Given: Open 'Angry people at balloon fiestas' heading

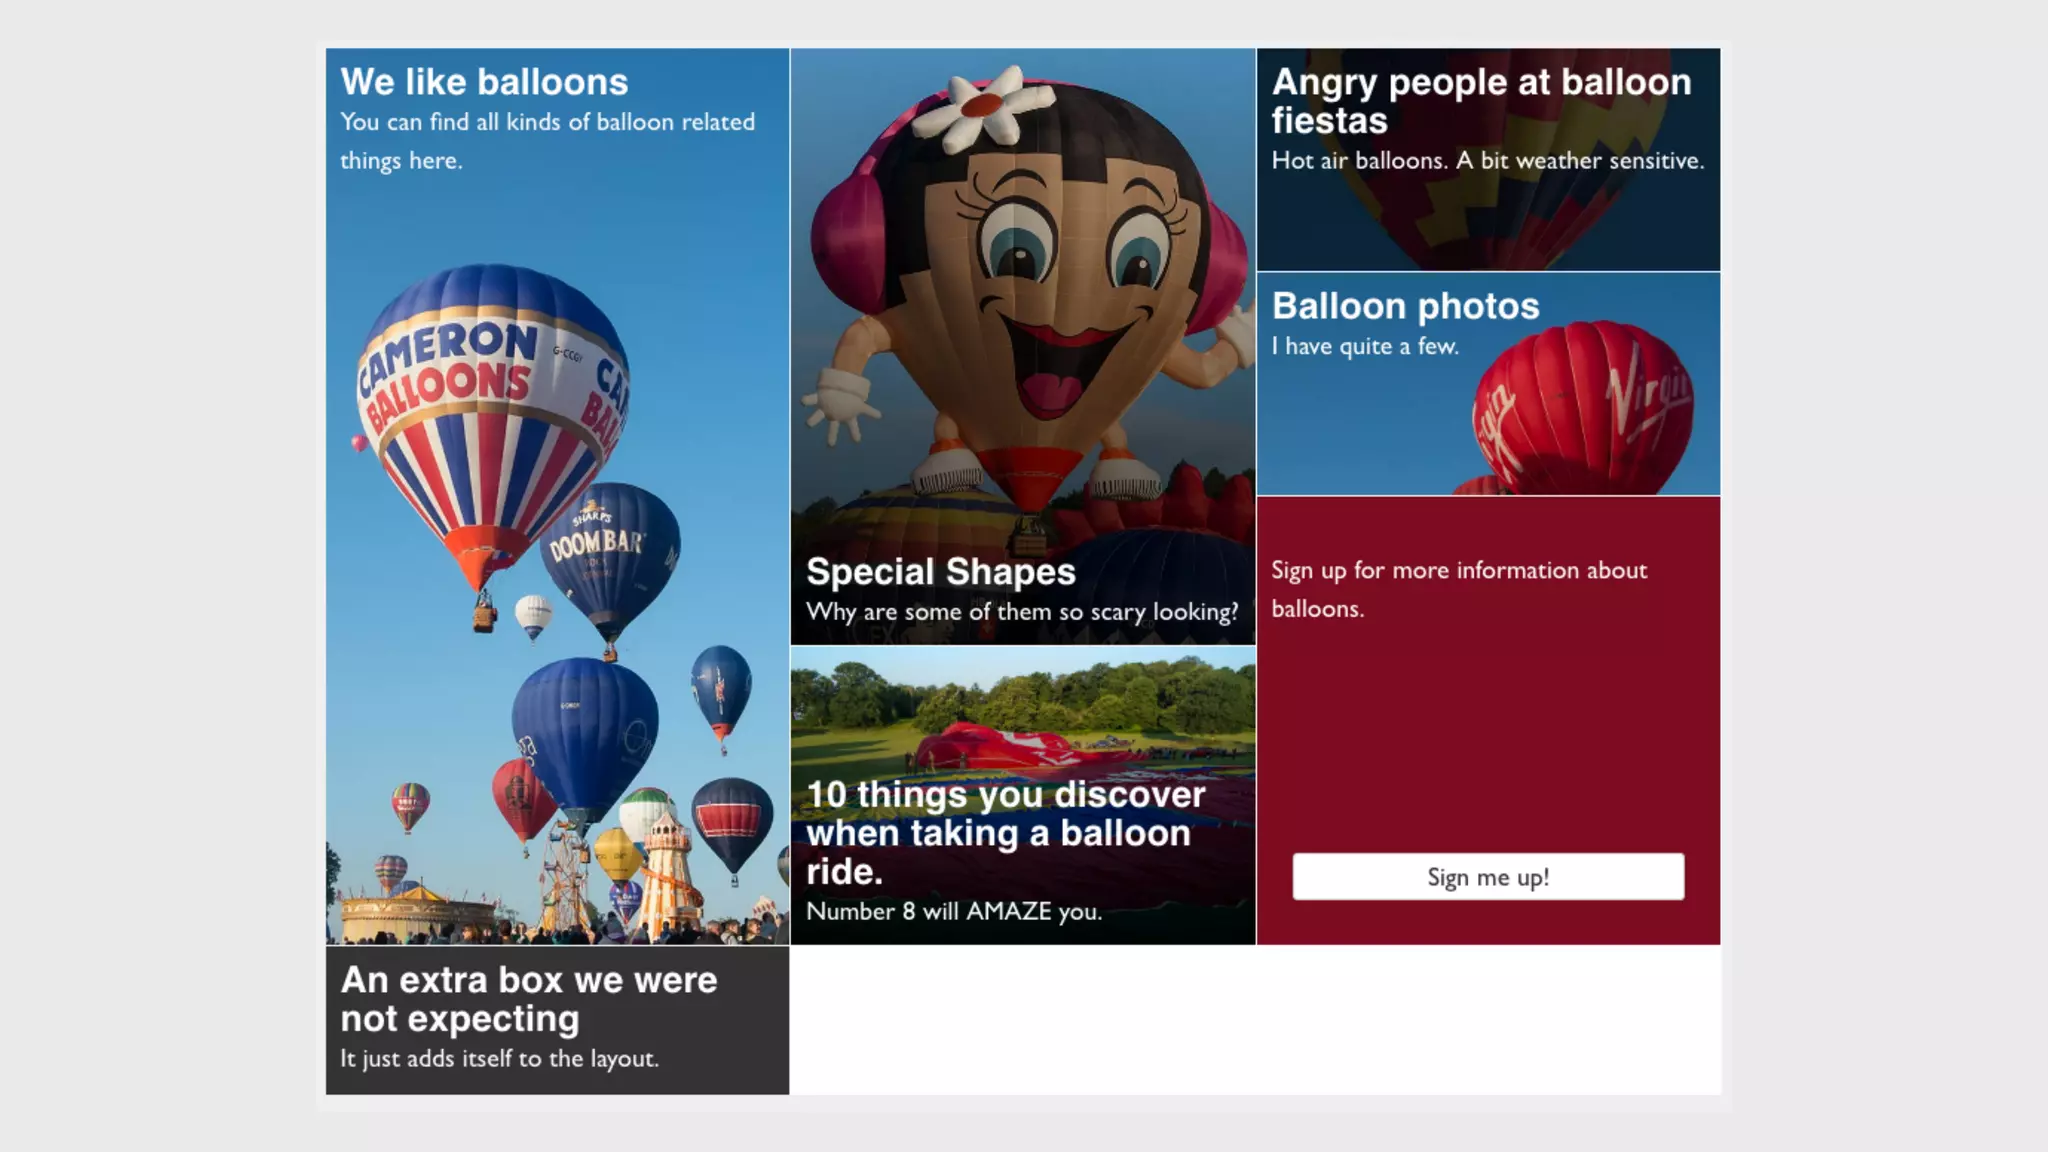Looking at the screenshot, I should (1480, 100).
